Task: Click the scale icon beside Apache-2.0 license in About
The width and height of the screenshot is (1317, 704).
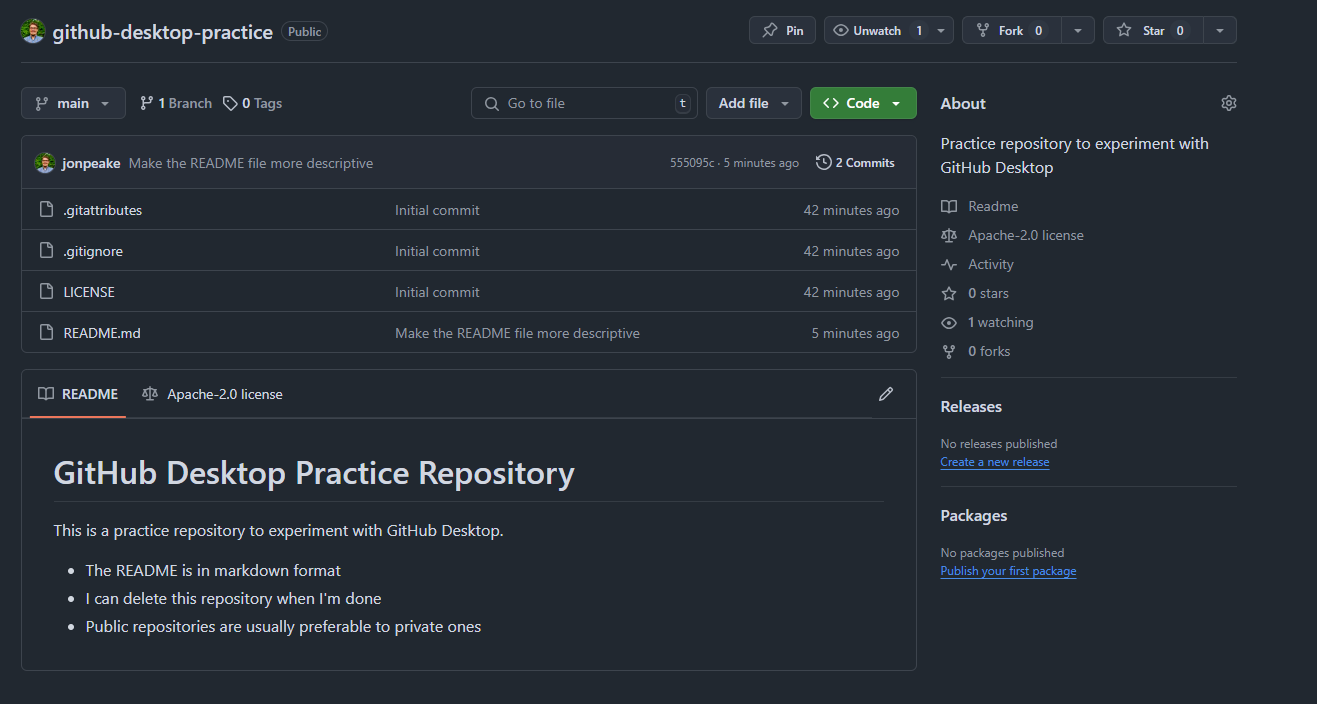Action: (949, 235)
